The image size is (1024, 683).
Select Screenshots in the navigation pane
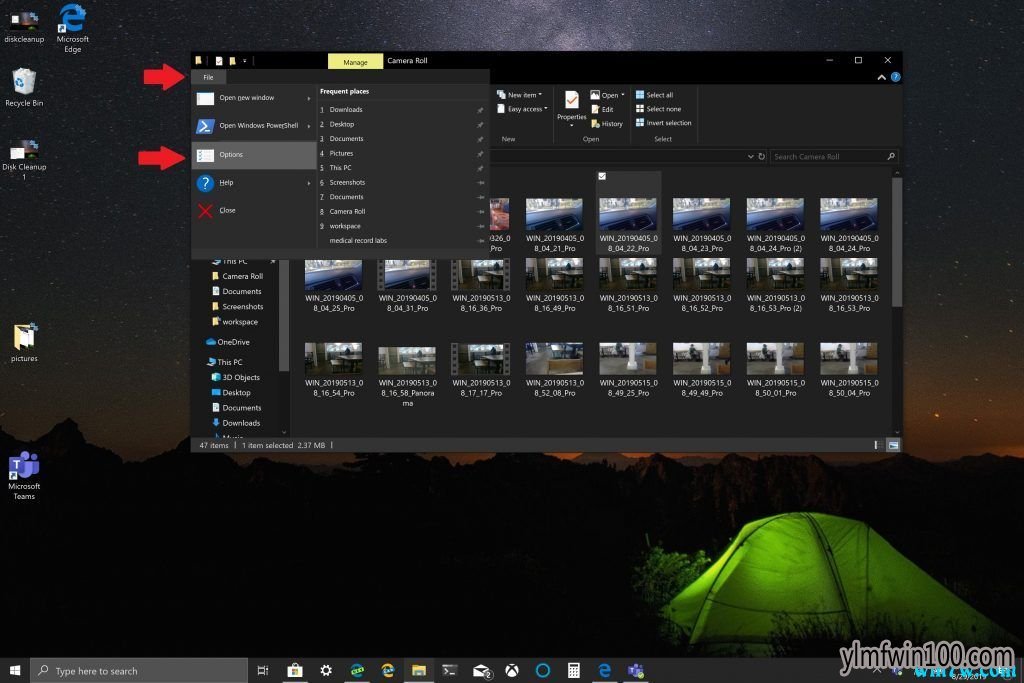[237, 307]
